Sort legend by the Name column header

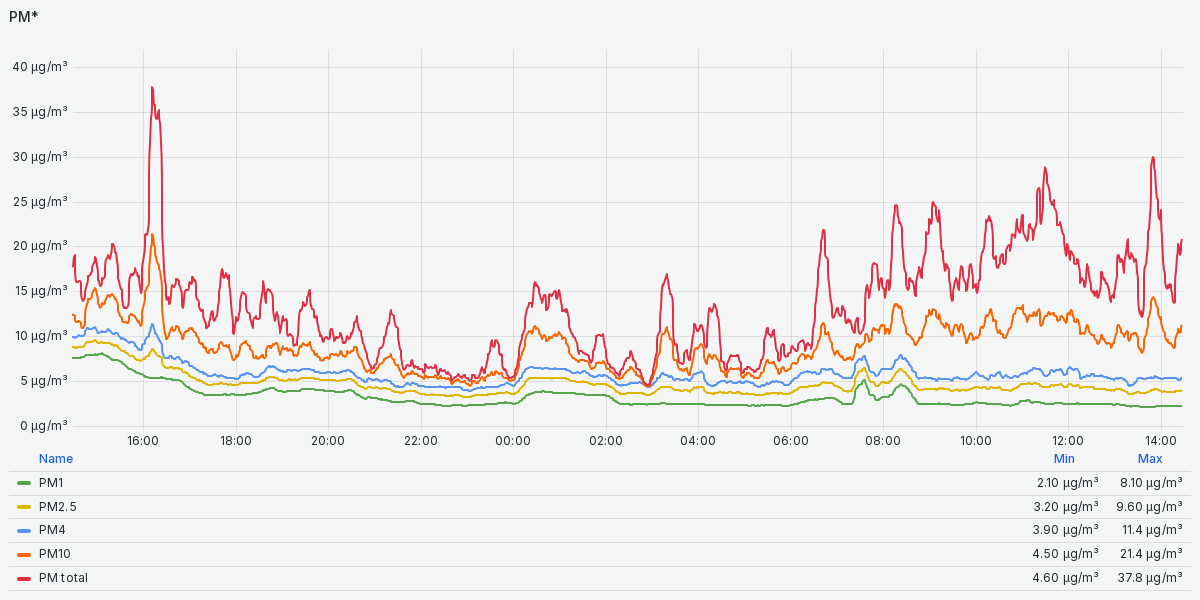point(56,459)
